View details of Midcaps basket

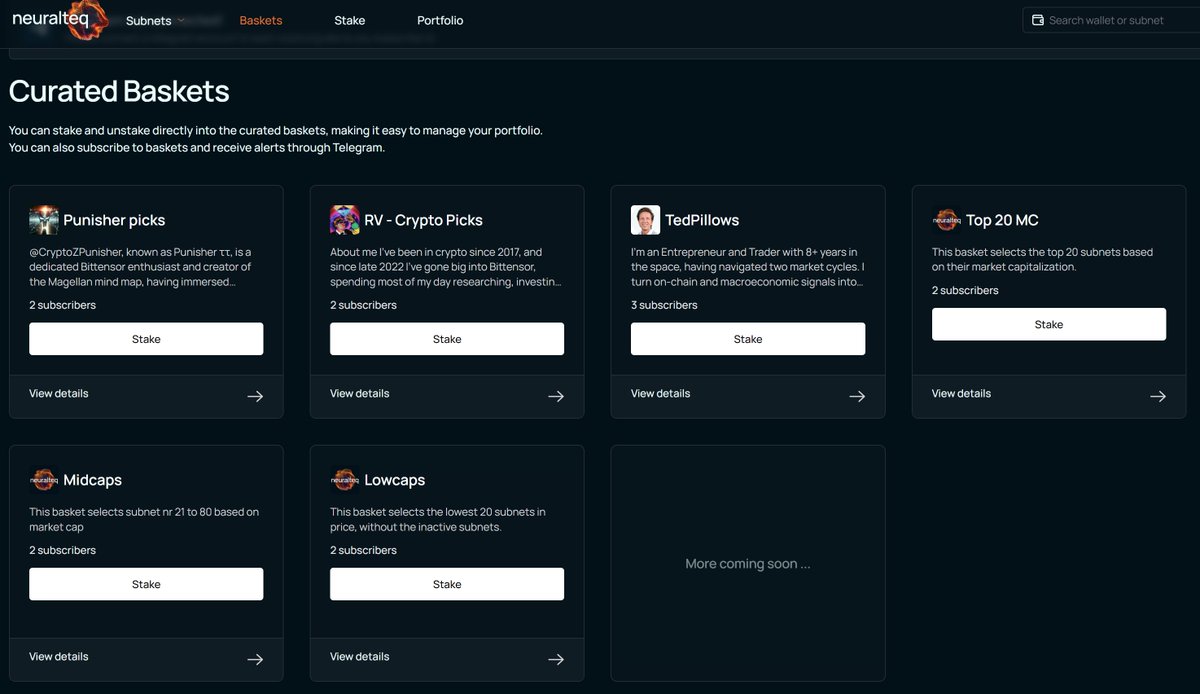click(59, 656)
